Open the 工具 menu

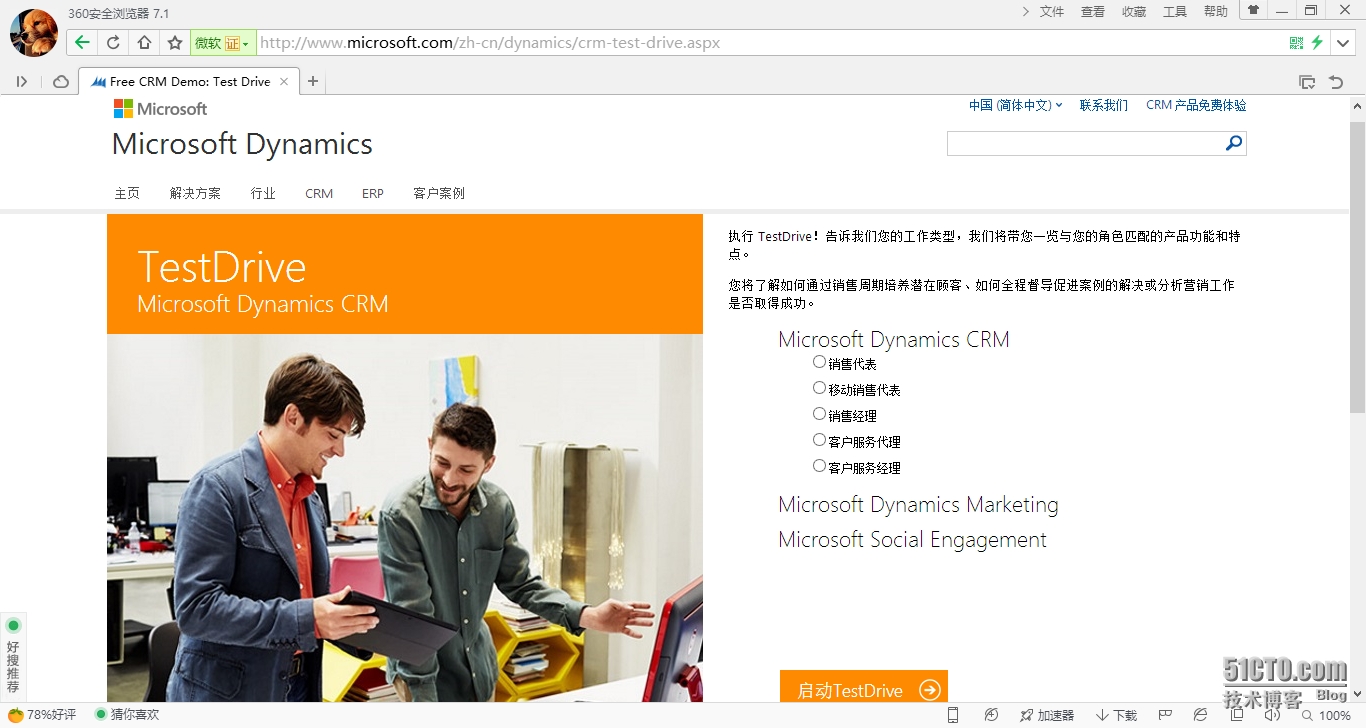1175,11
